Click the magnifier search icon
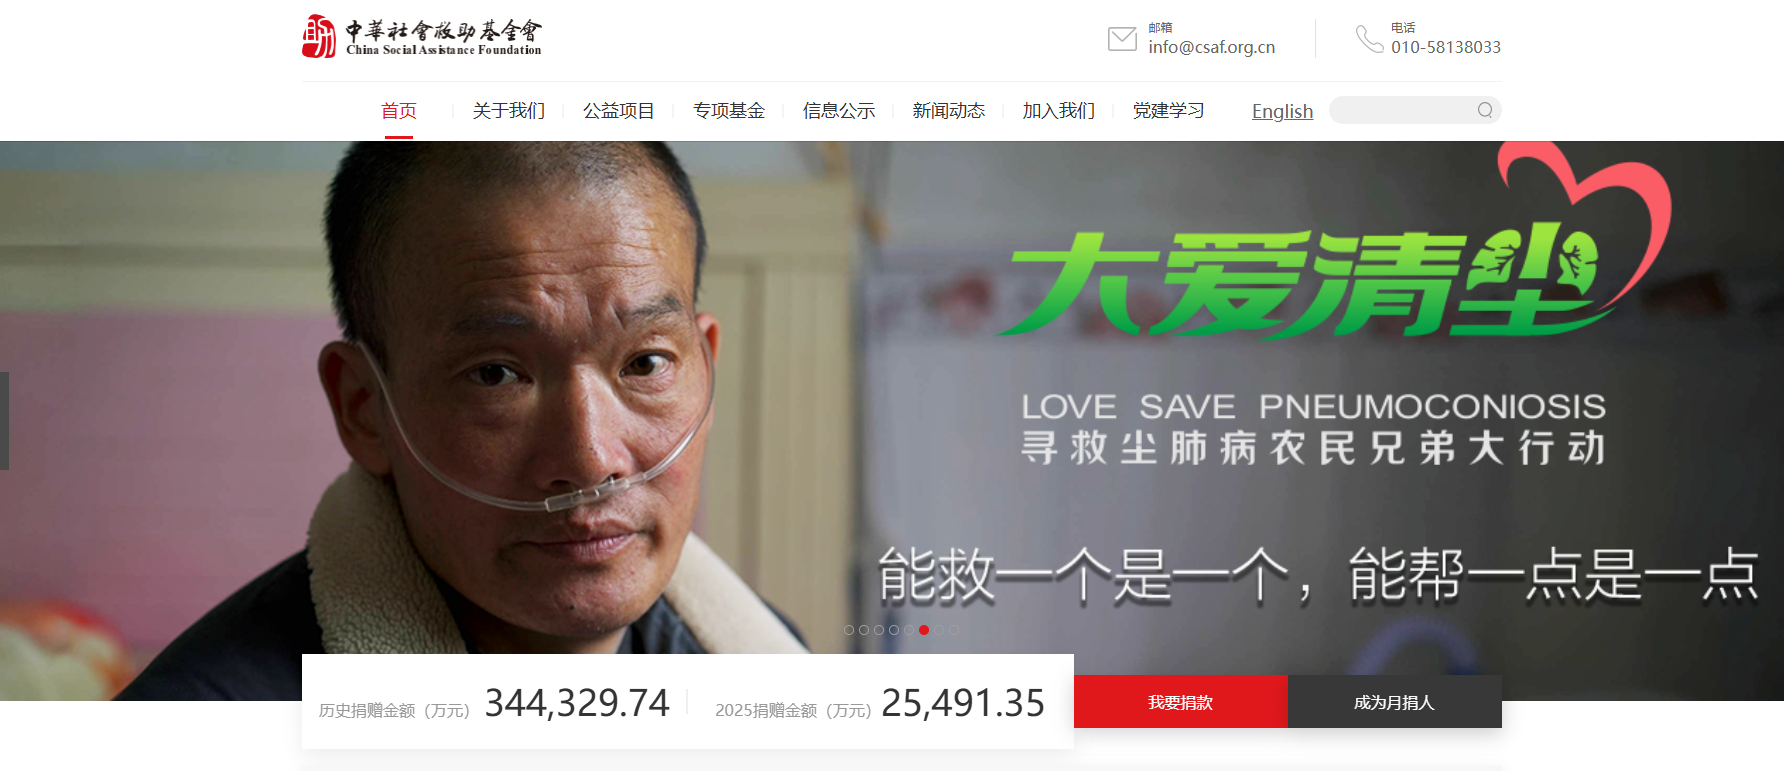 coord(1485,110)
